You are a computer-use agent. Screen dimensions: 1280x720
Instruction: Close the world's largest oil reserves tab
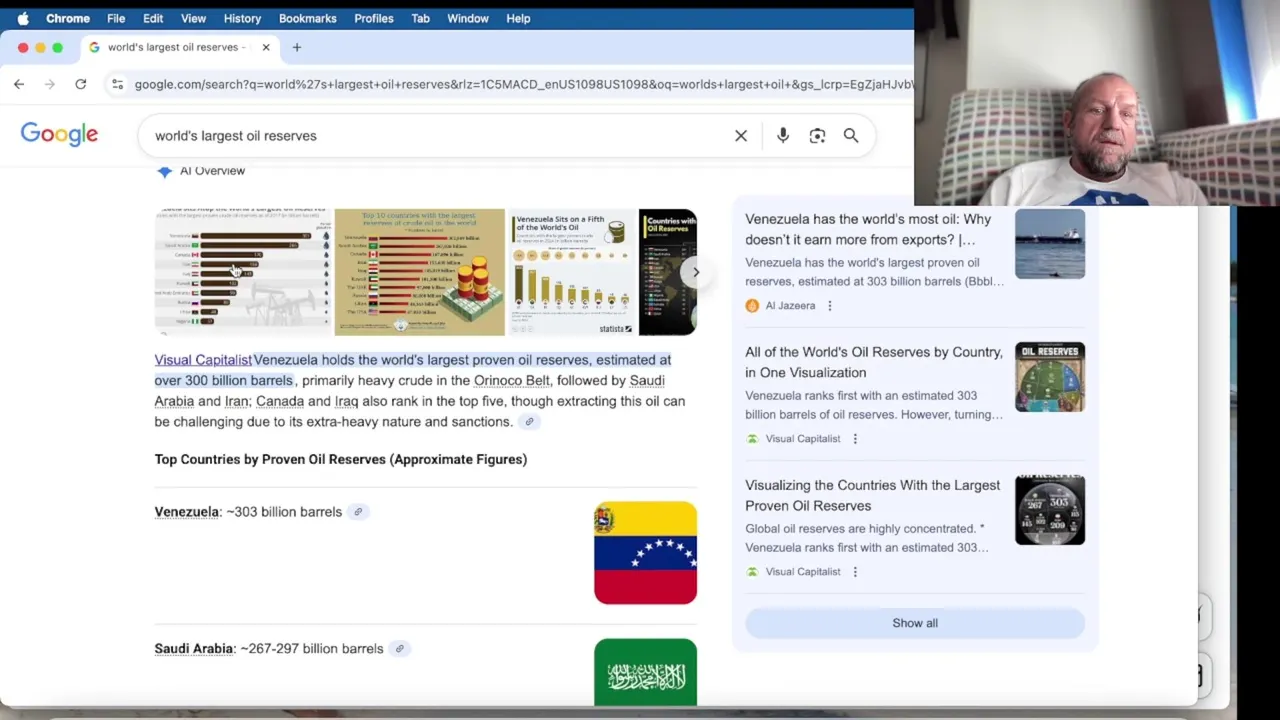coord(266,47)
